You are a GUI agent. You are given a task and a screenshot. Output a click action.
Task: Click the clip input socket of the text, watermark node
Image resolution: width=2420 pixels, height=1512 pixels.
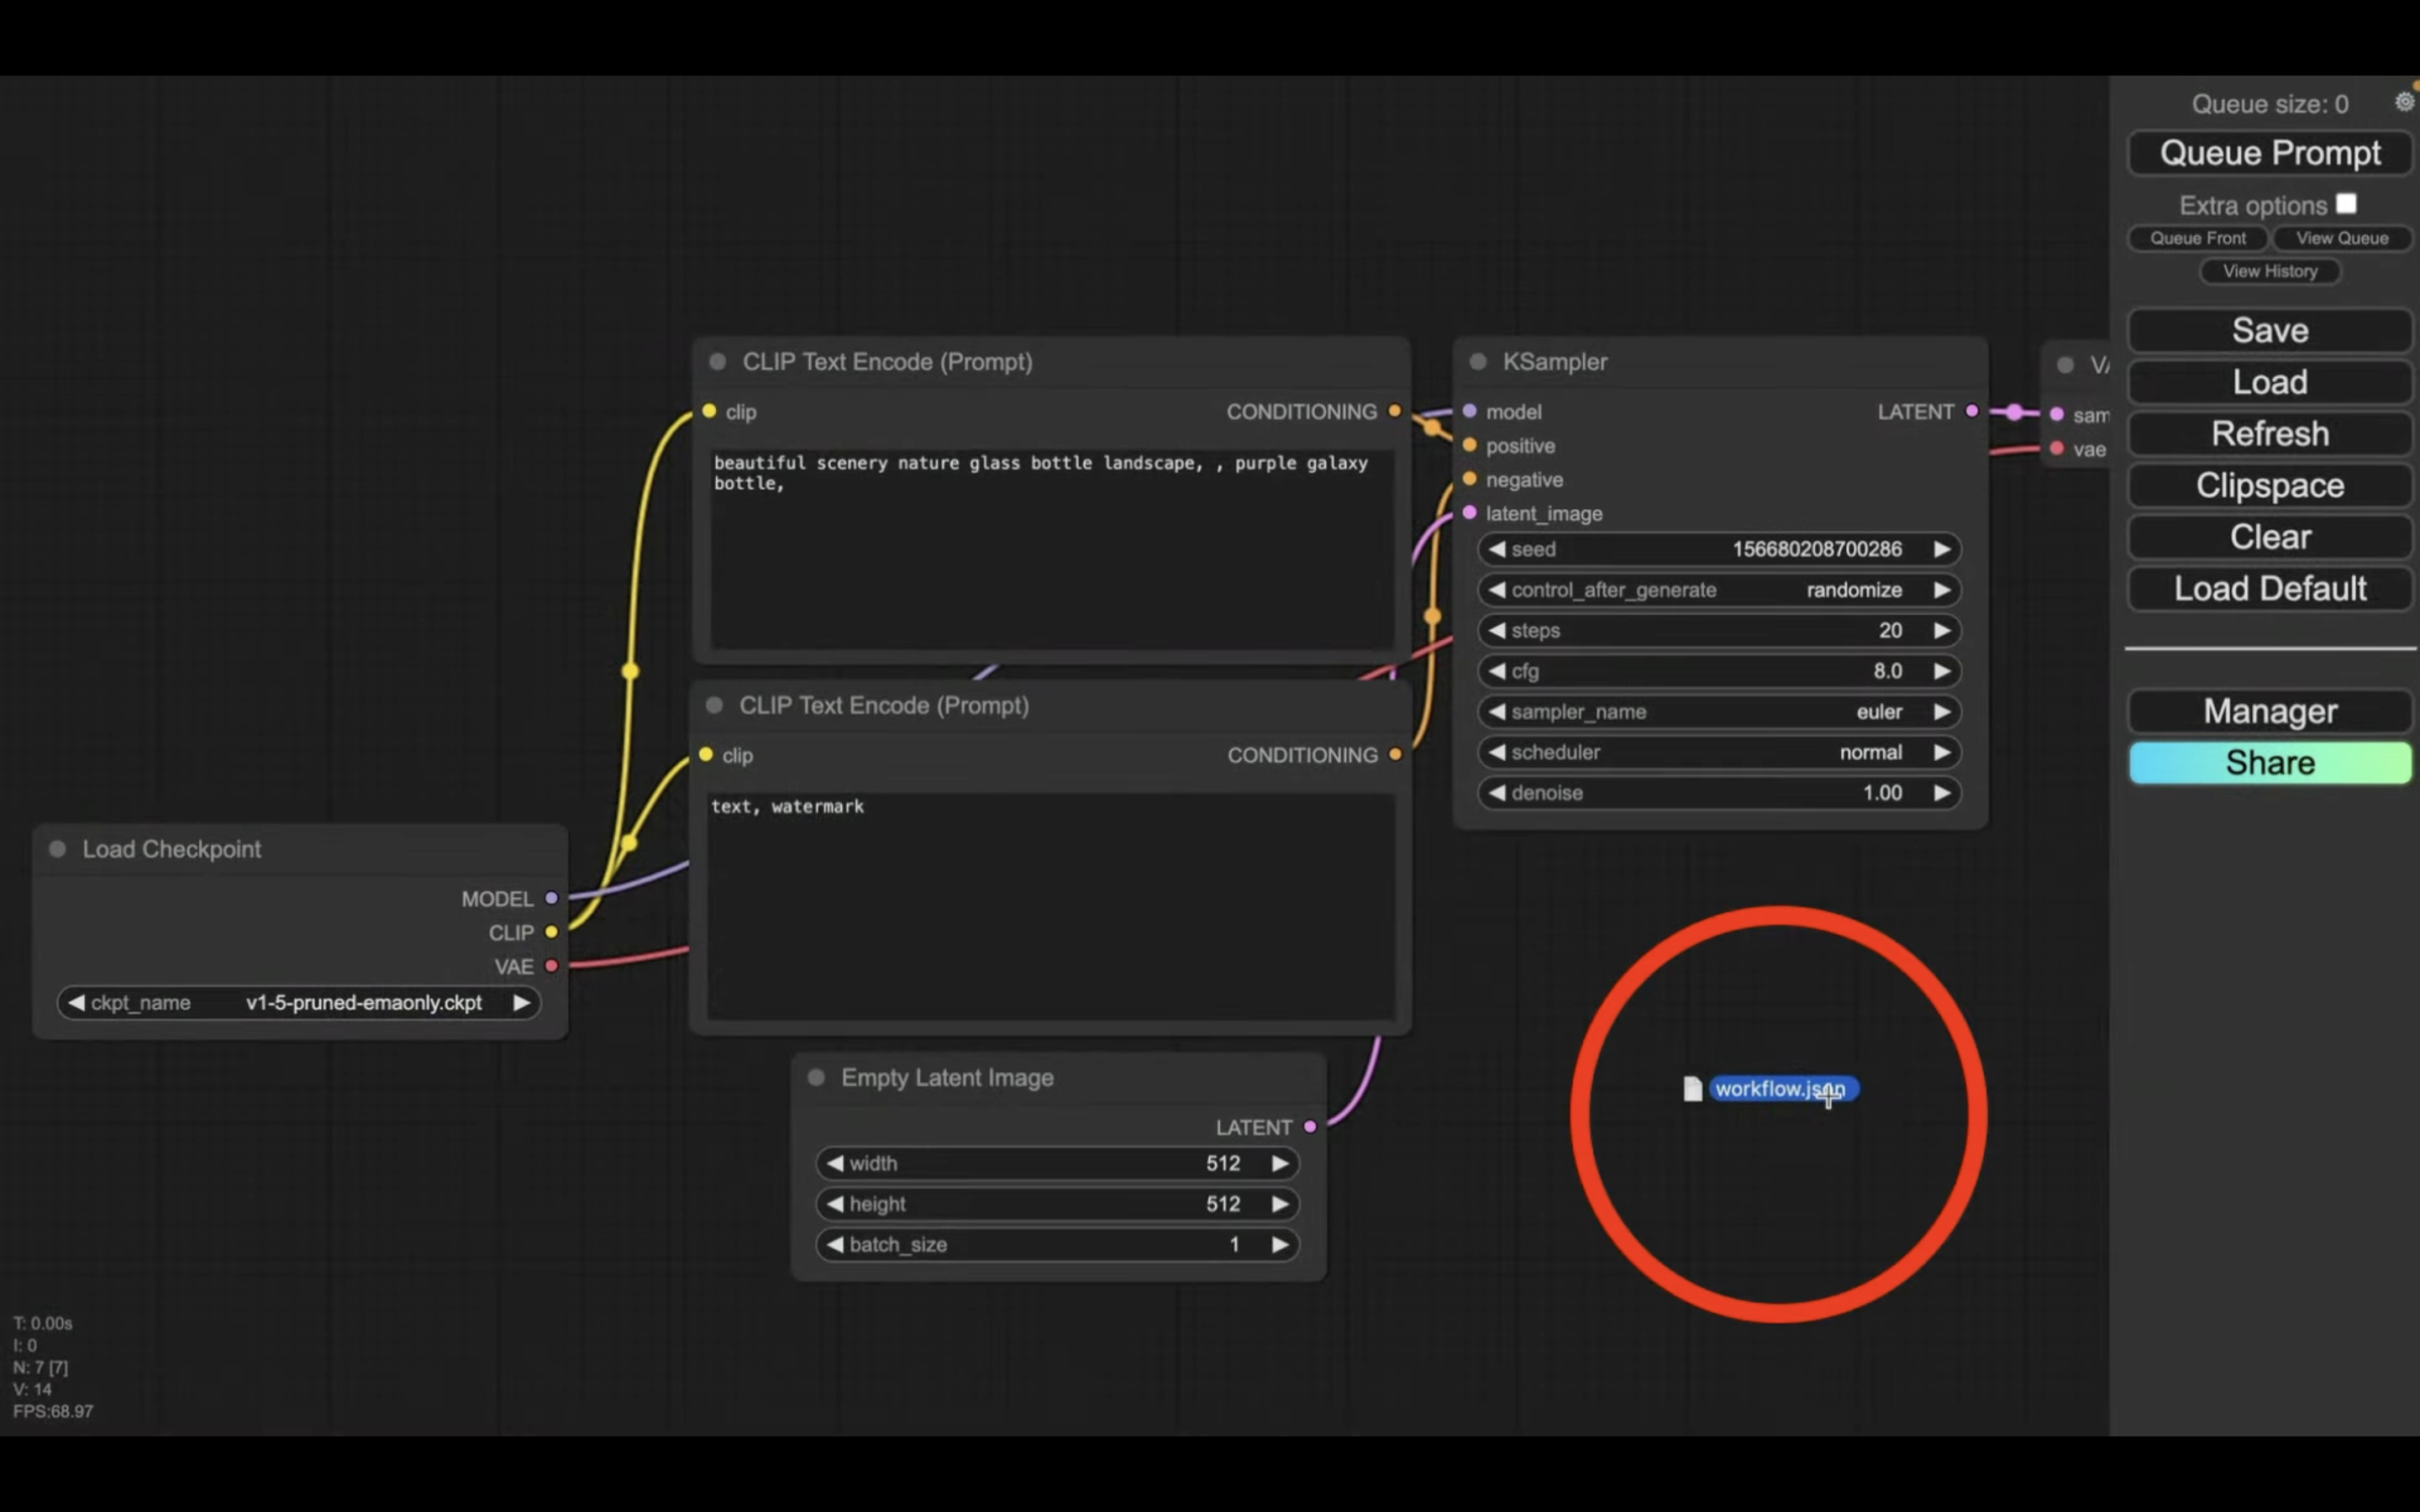706,755
